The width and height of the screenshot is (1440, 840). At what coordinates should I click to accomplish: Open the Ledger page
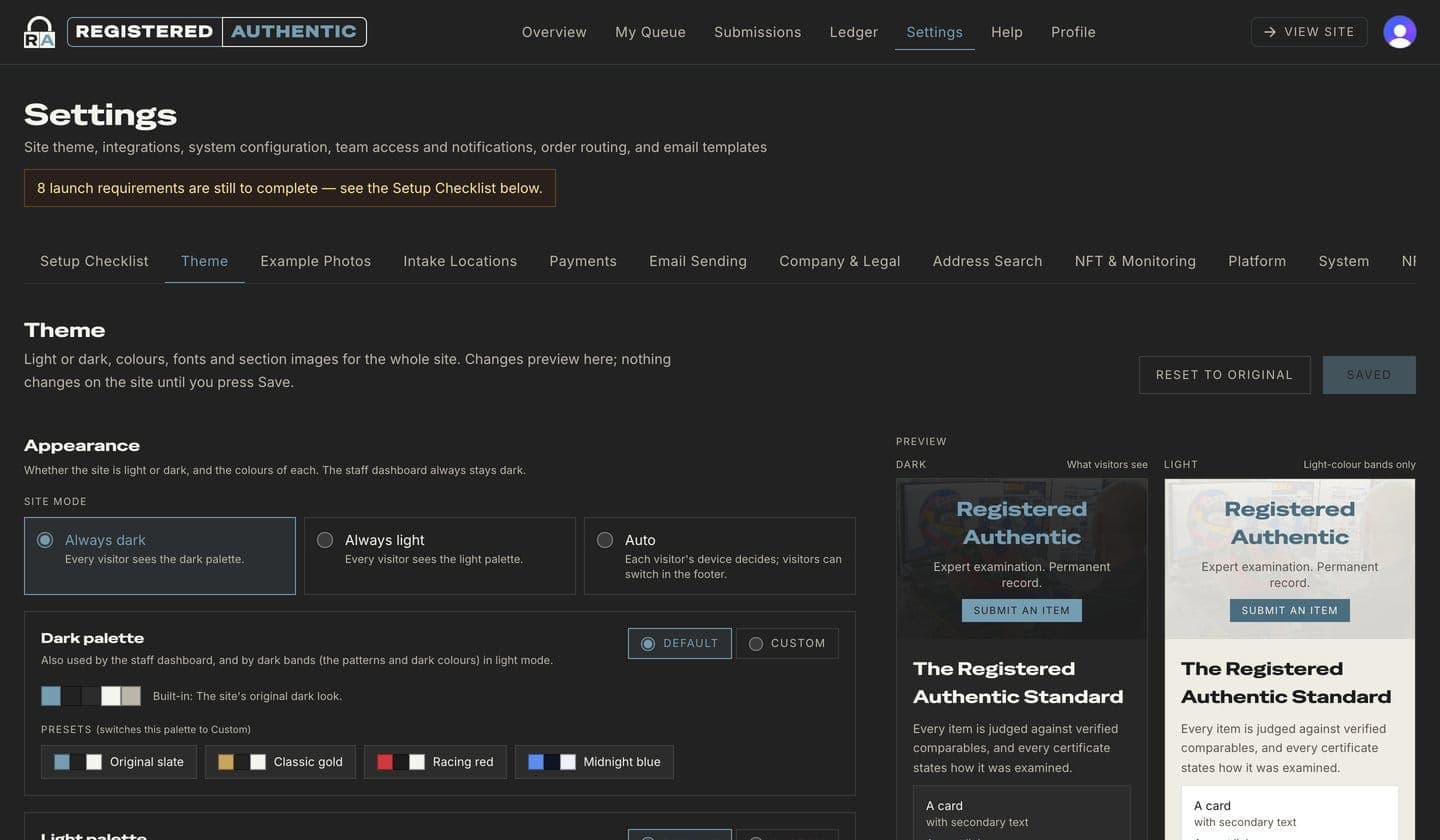(854, 32)
